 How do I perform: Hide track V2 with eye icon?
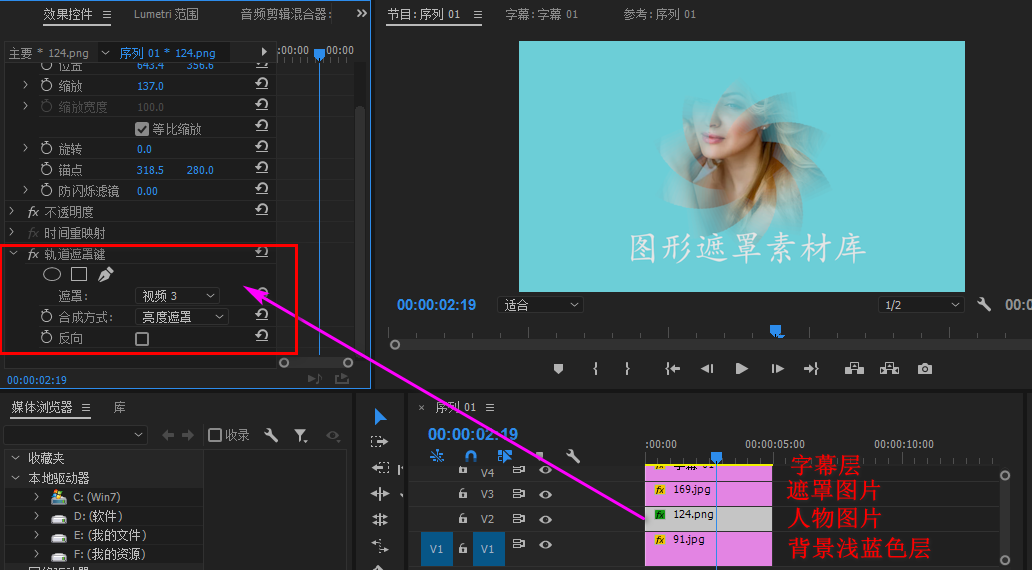click(545, 519)
